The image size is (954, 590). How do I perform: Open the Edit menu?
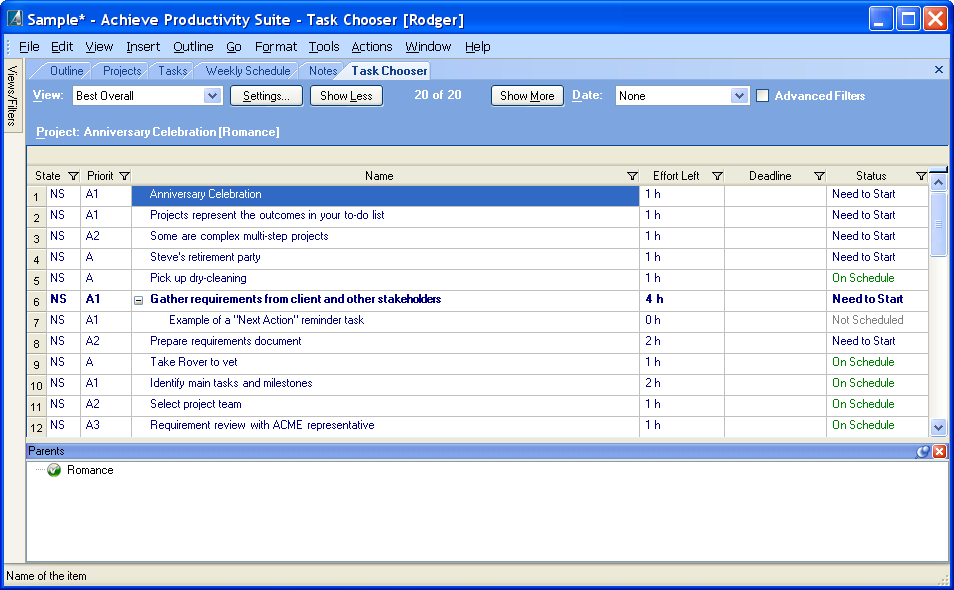tap(62, 47)
